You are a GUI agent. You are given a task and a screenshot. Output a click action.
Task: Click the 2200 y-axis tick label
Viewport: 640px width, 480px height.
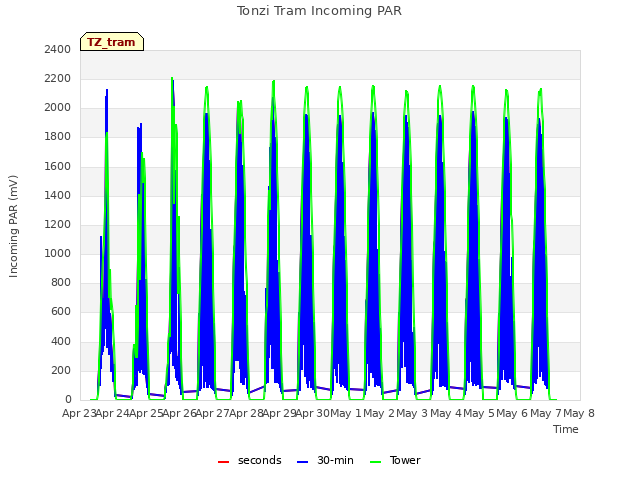(58, 78)
